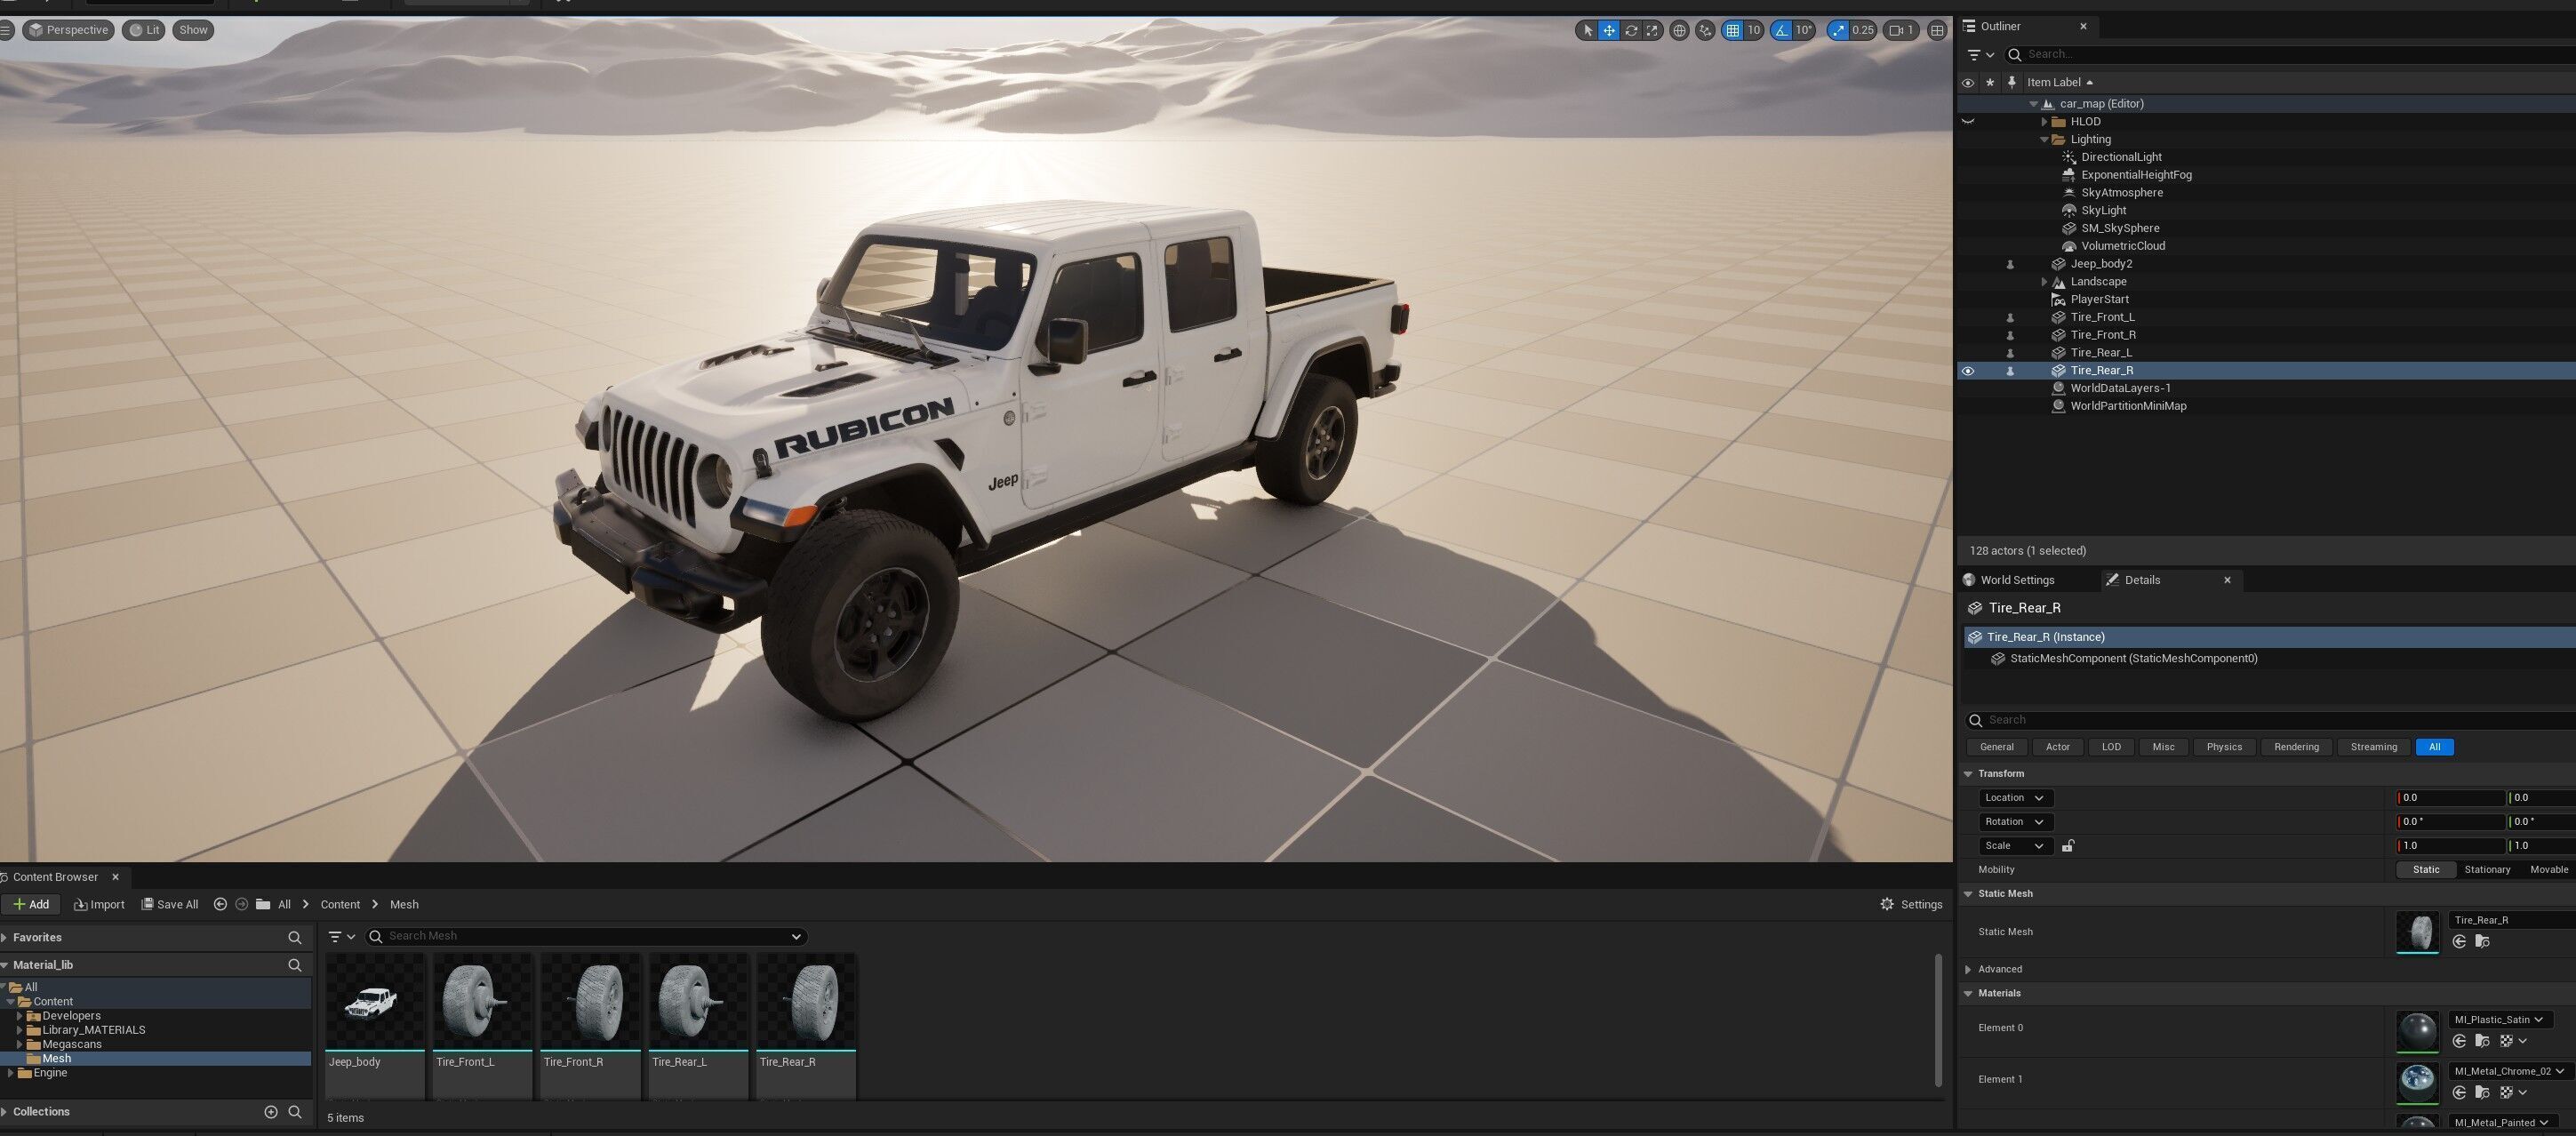Toggle rotation angle snapping
Image resolution: width=2576 pixels, height=1136 pixels.
pos(1782,30)
